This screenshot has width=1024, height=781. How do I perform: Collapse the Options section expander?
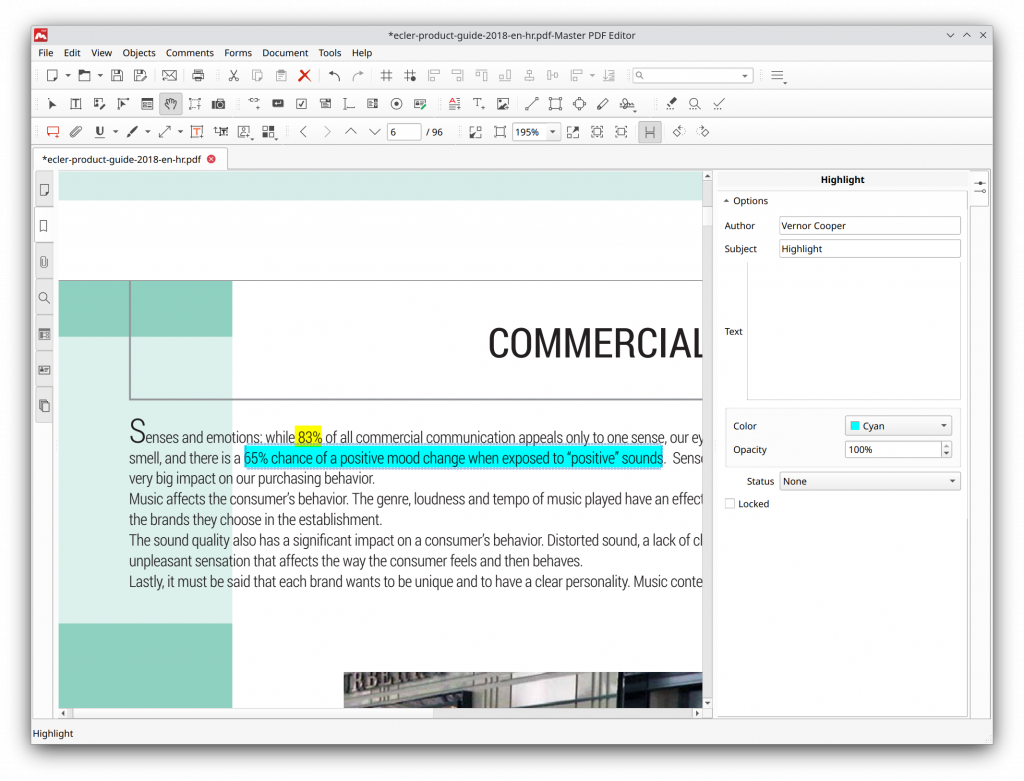tap(727, 201)
